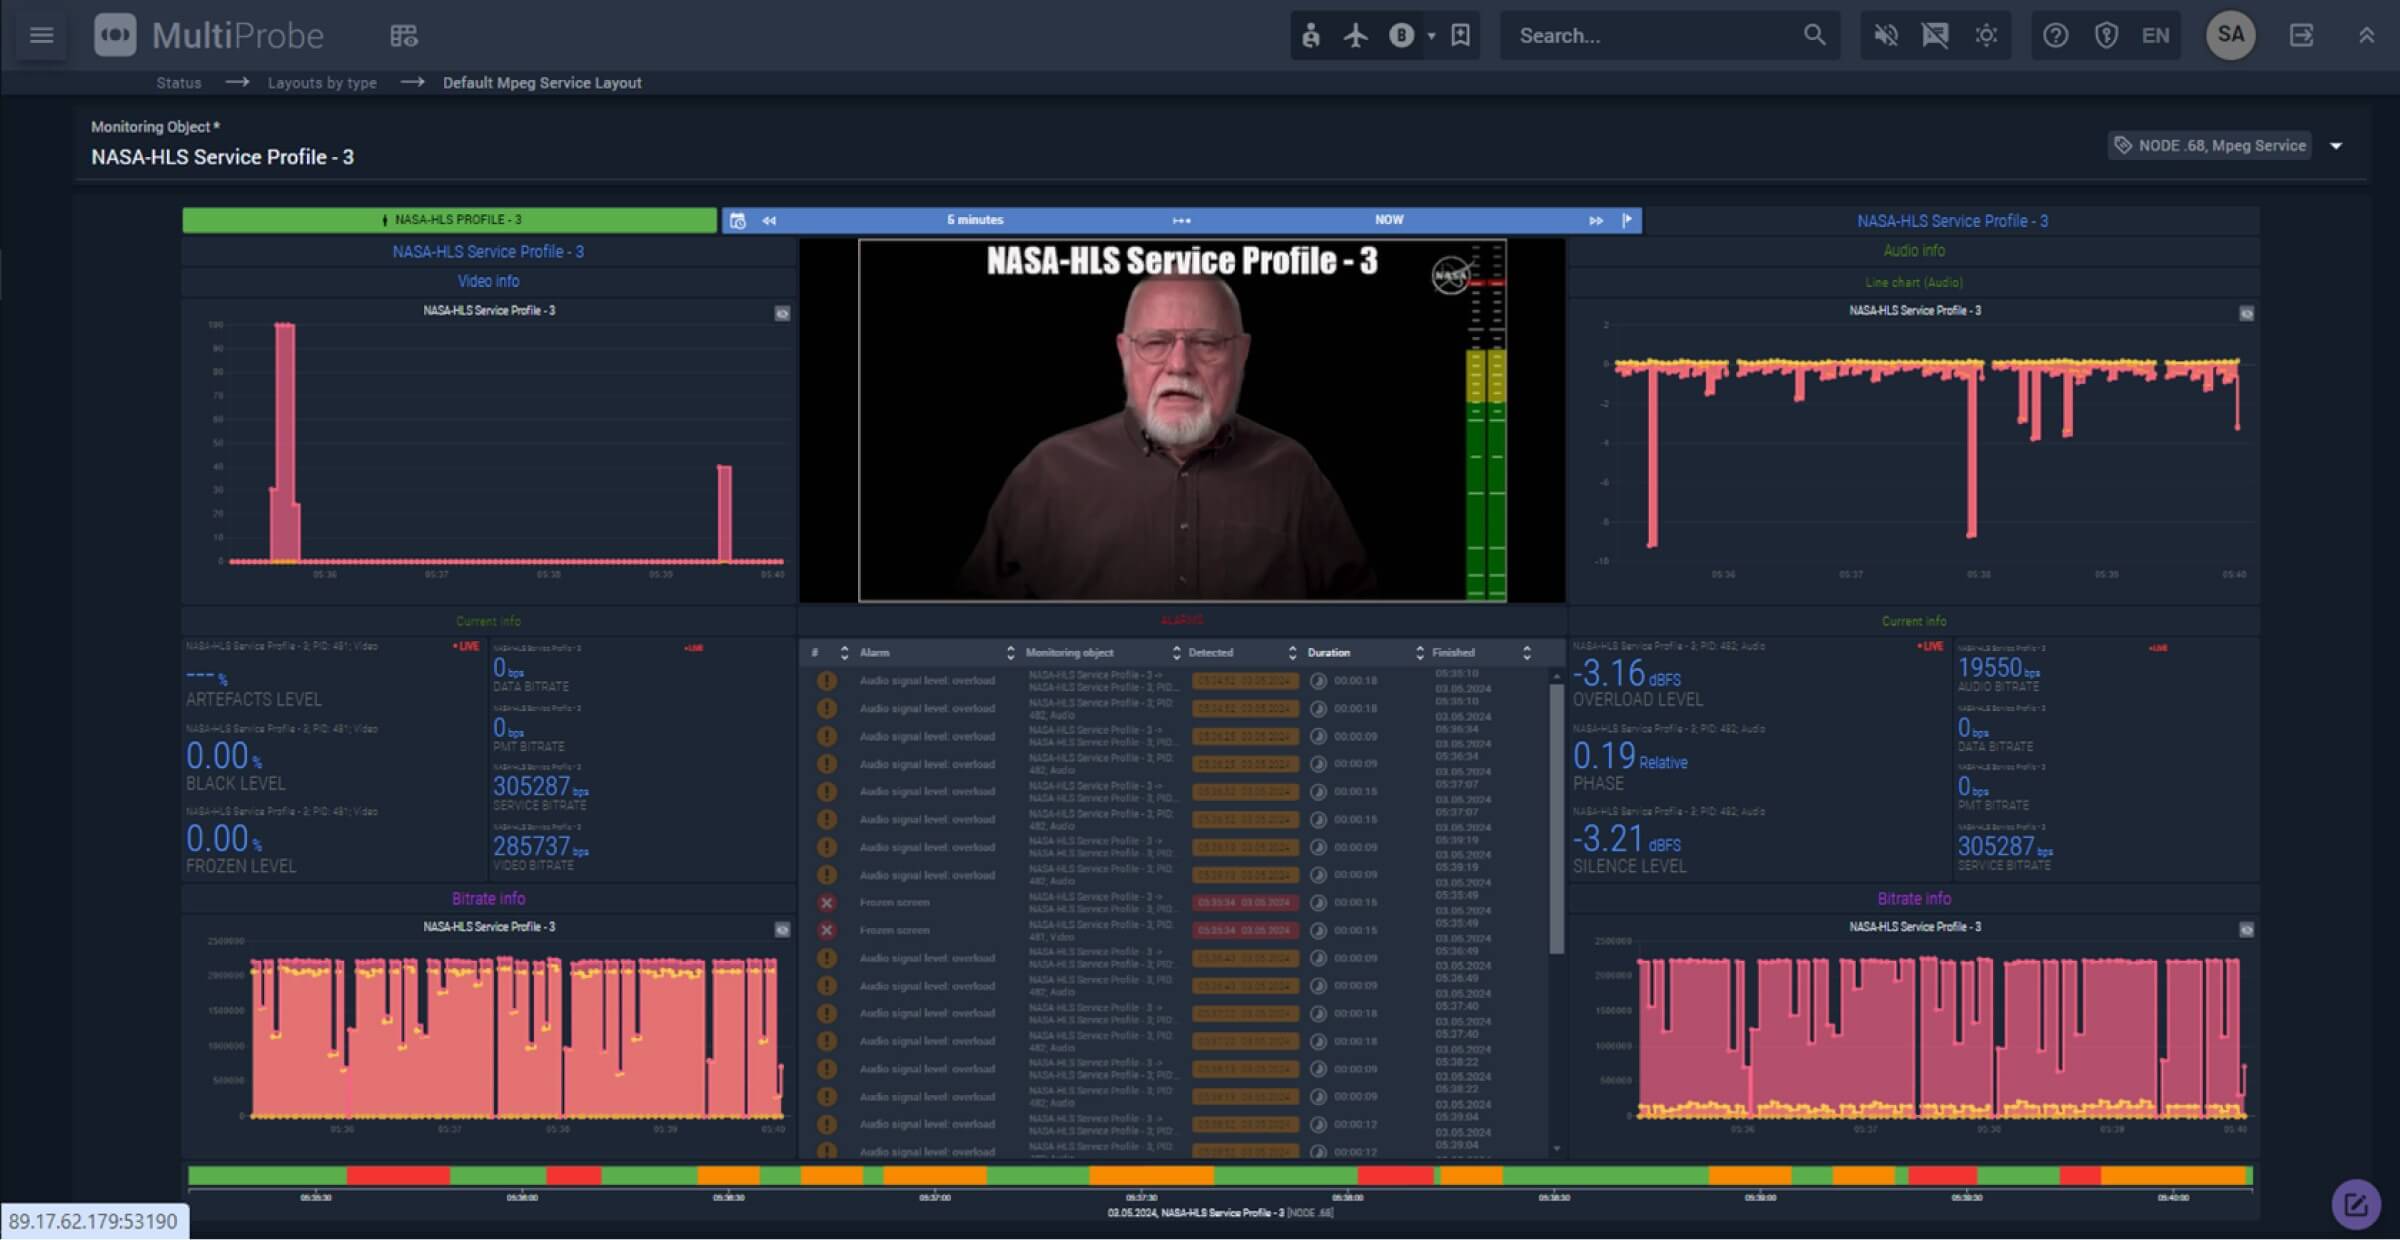Click the logout exit icon
2400x1240 pixels.
point(2301,36)
